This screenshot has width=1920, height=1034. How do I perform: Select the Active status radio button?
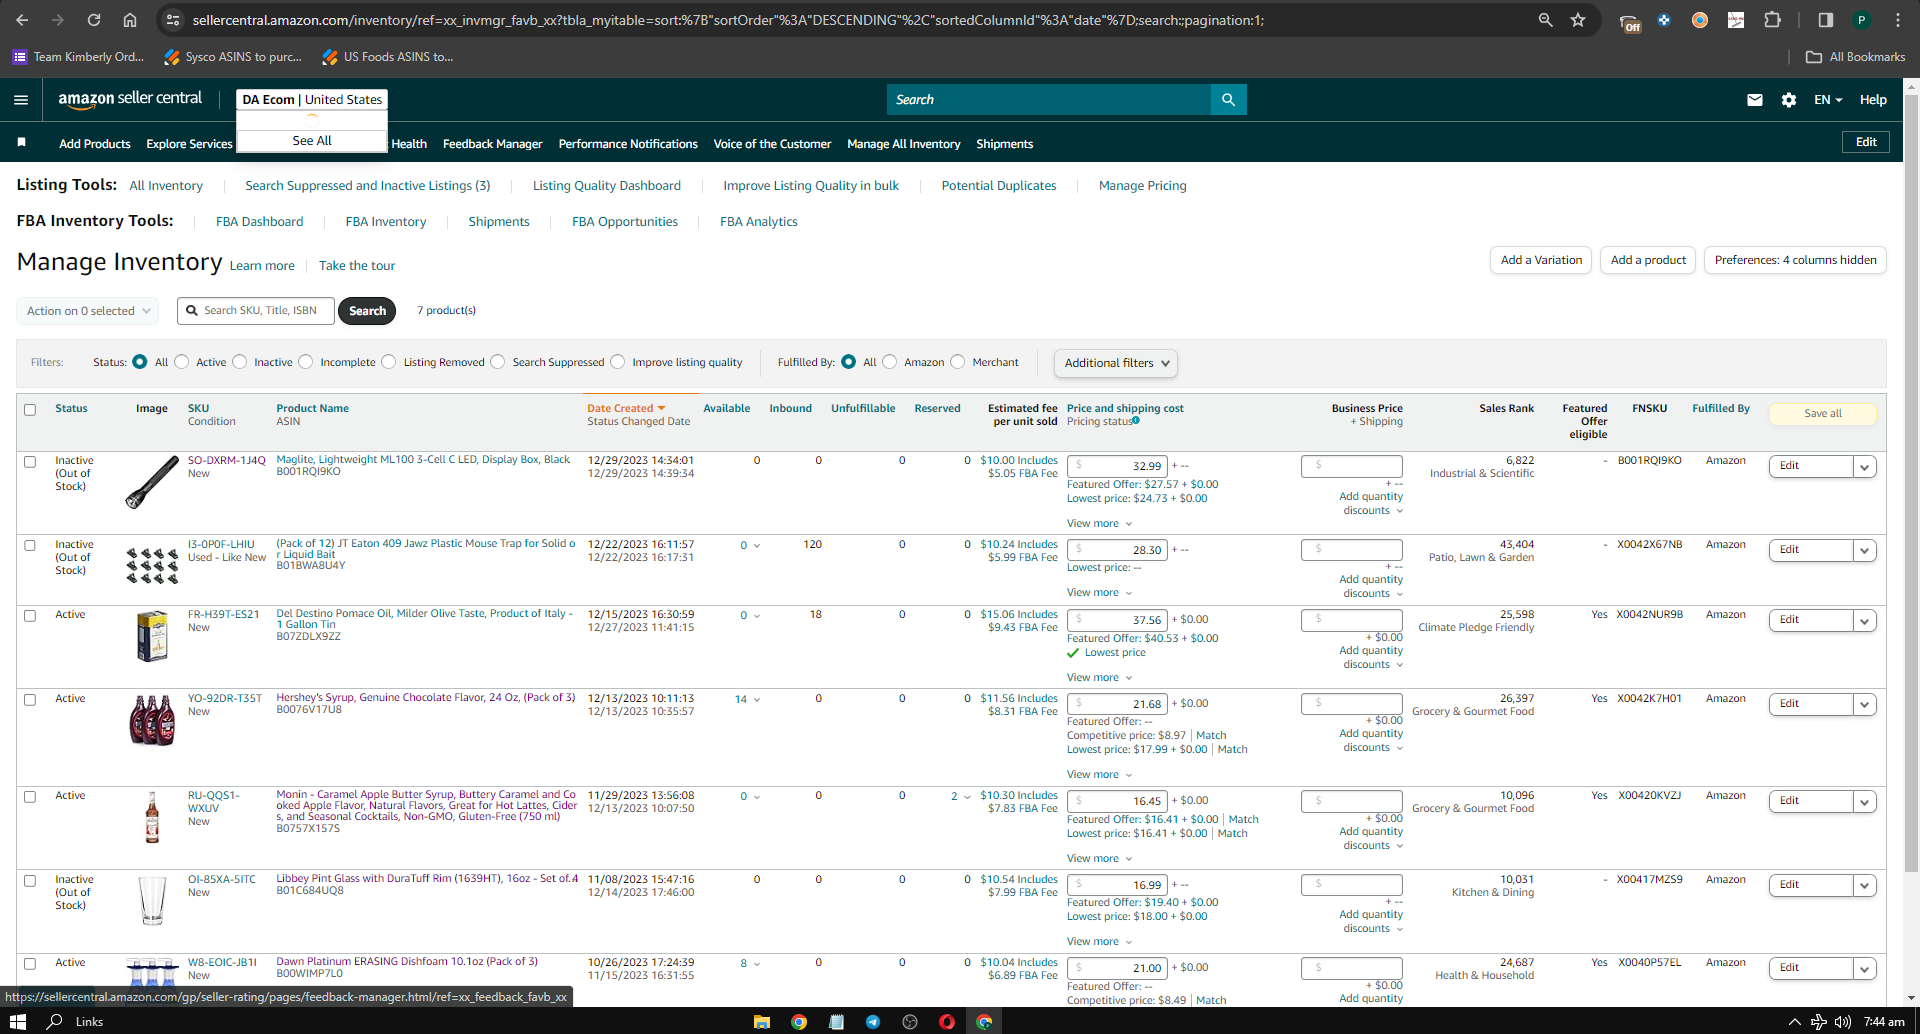coord(181,362)
